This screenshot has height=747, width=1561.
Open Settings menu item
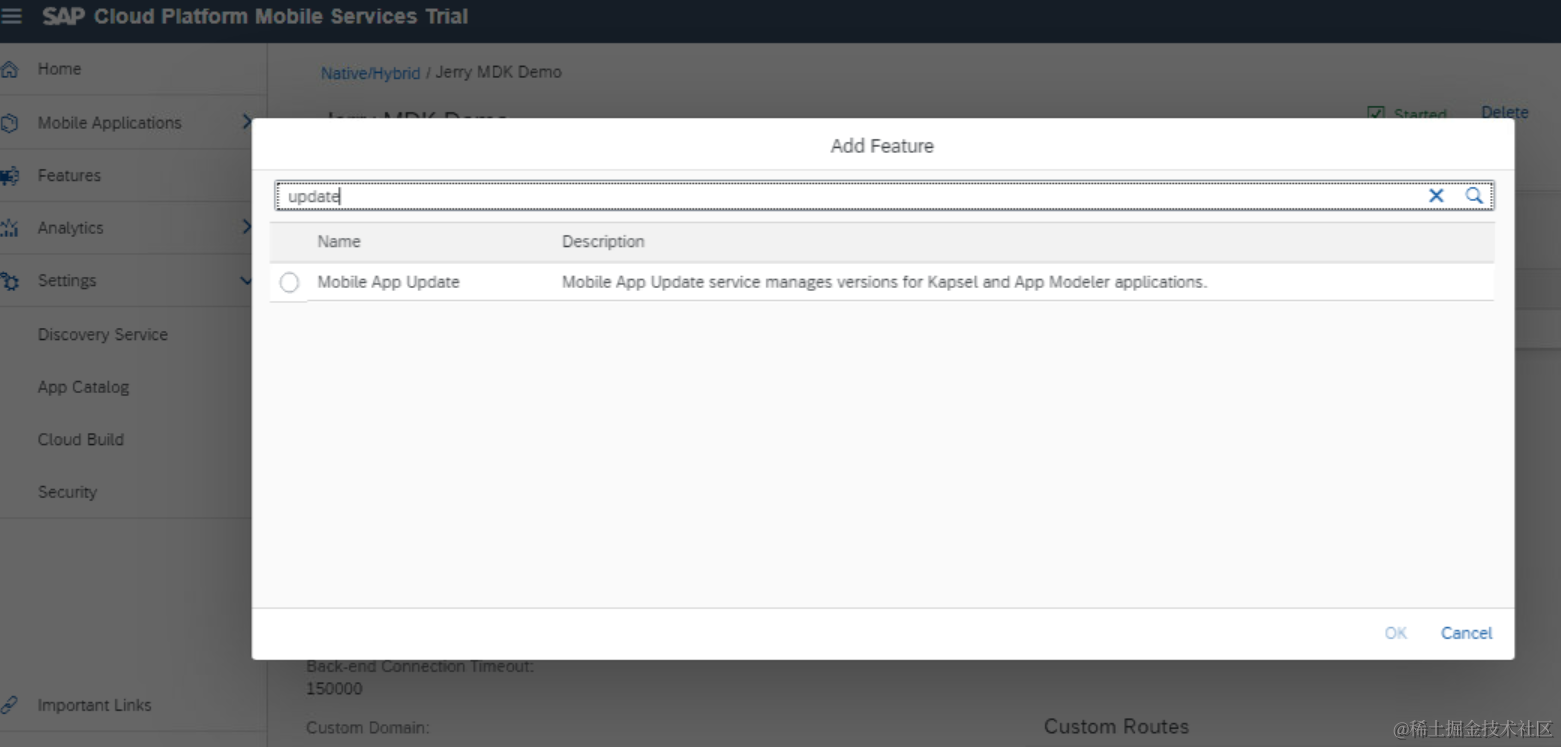pyautogui.click(x=67, y=281)
